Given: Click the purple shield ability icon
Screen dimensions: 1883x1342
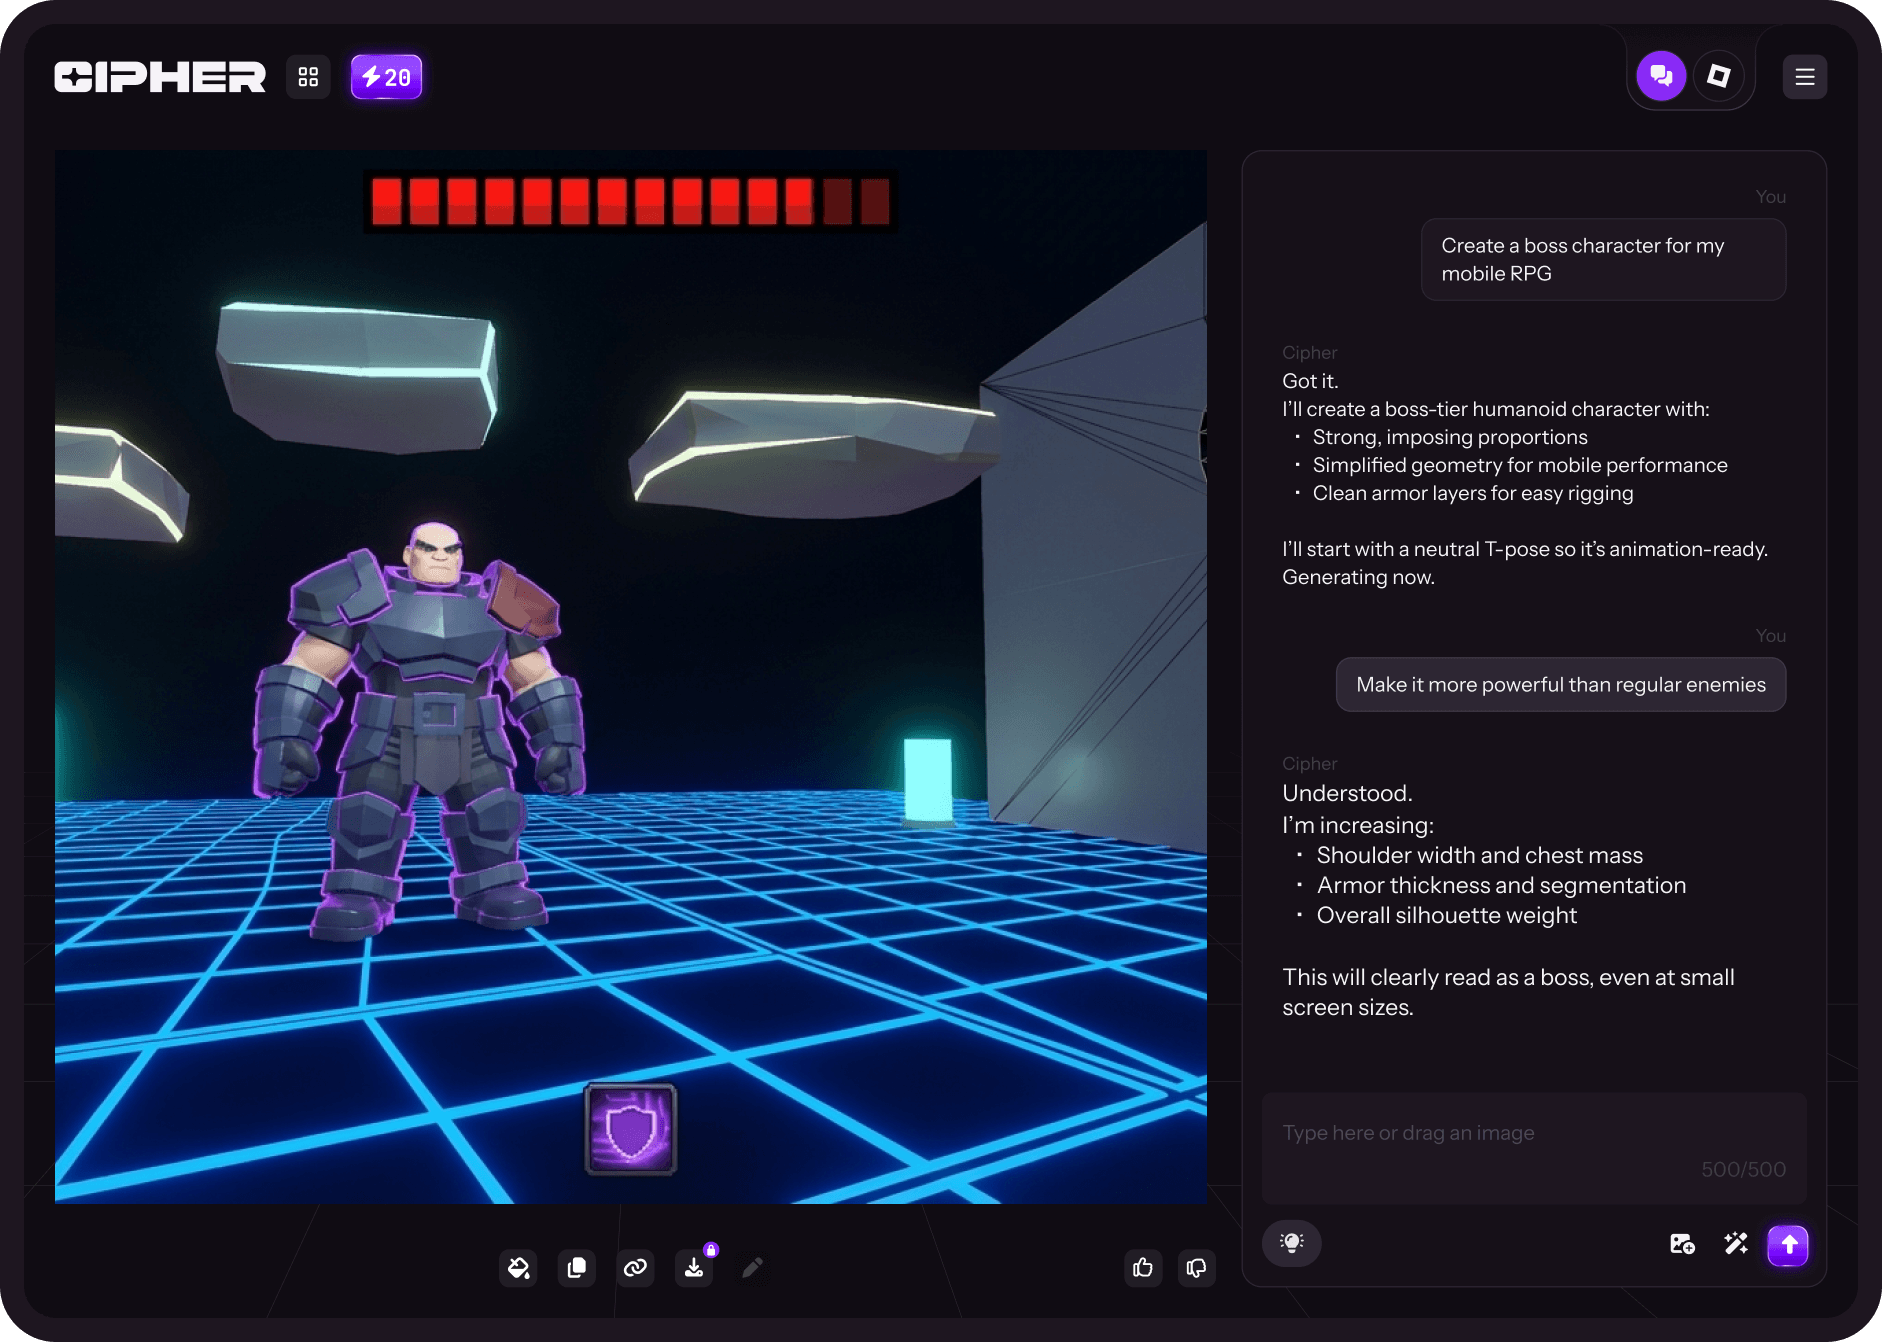Looking at the screenshot, I should pos(631,1129).
